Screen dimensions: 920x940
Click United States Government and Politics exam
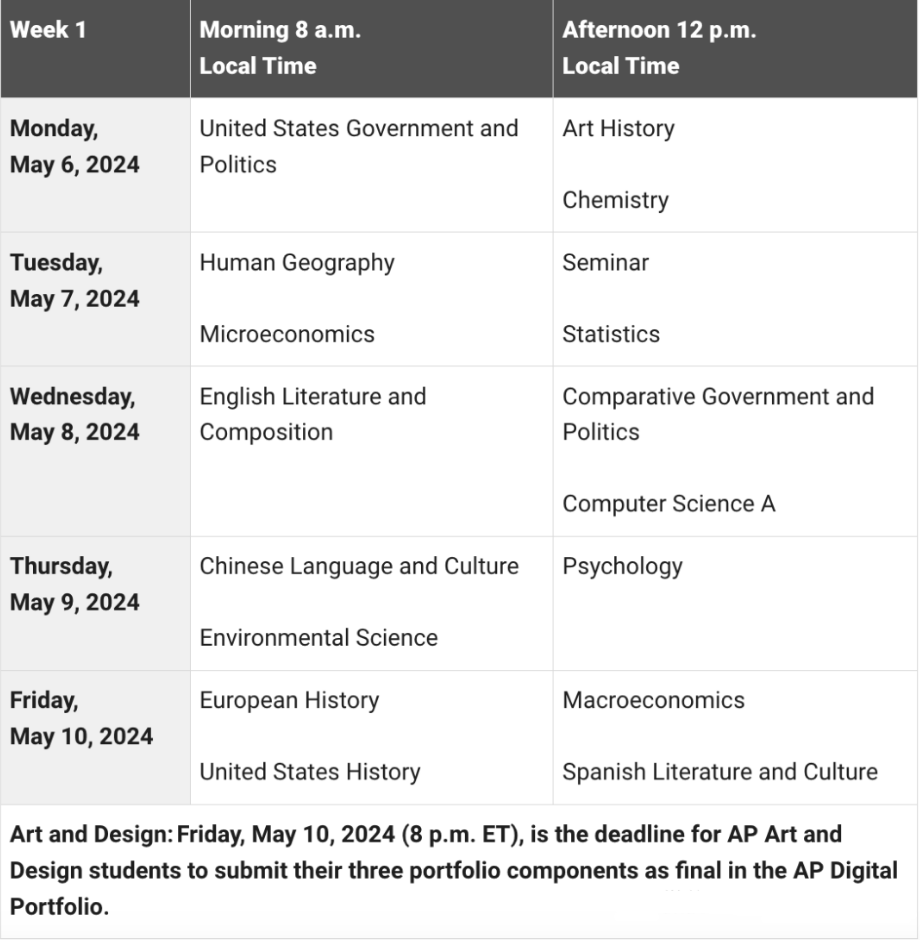pos(359,146)
